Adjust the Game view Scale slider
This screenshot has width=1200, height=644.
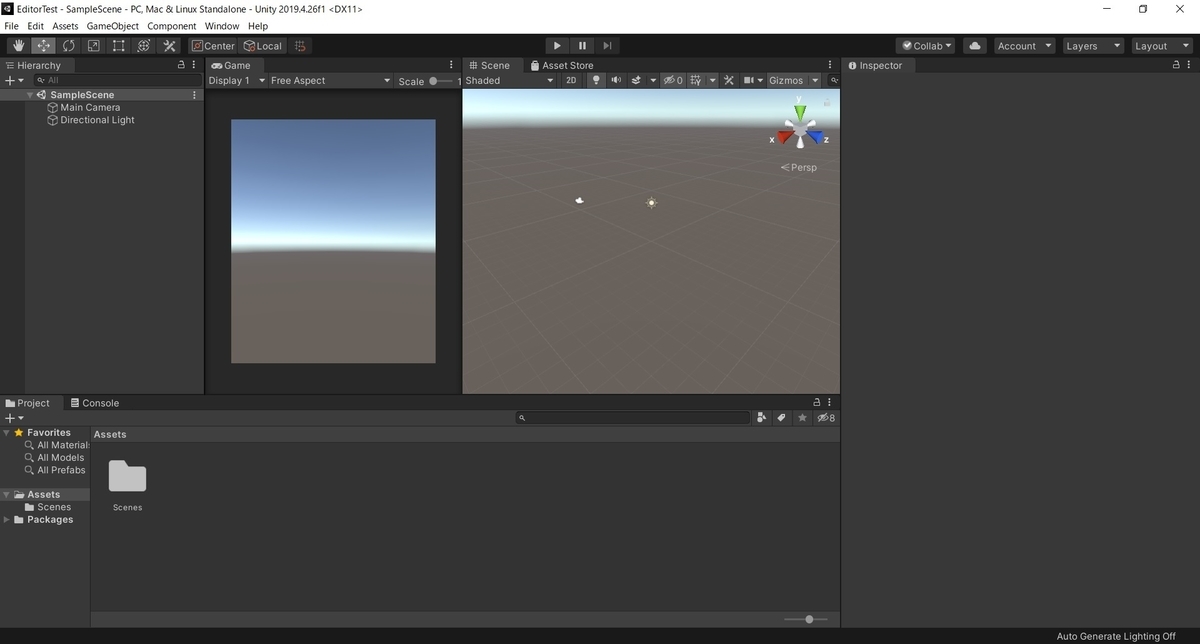(441, 81)
